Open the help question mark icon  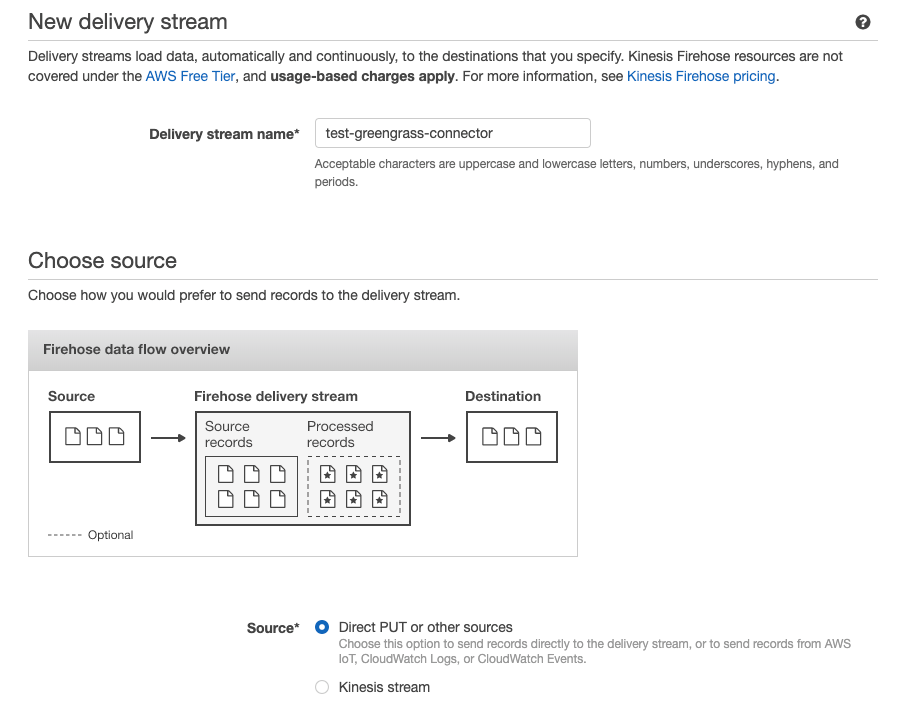863,22
